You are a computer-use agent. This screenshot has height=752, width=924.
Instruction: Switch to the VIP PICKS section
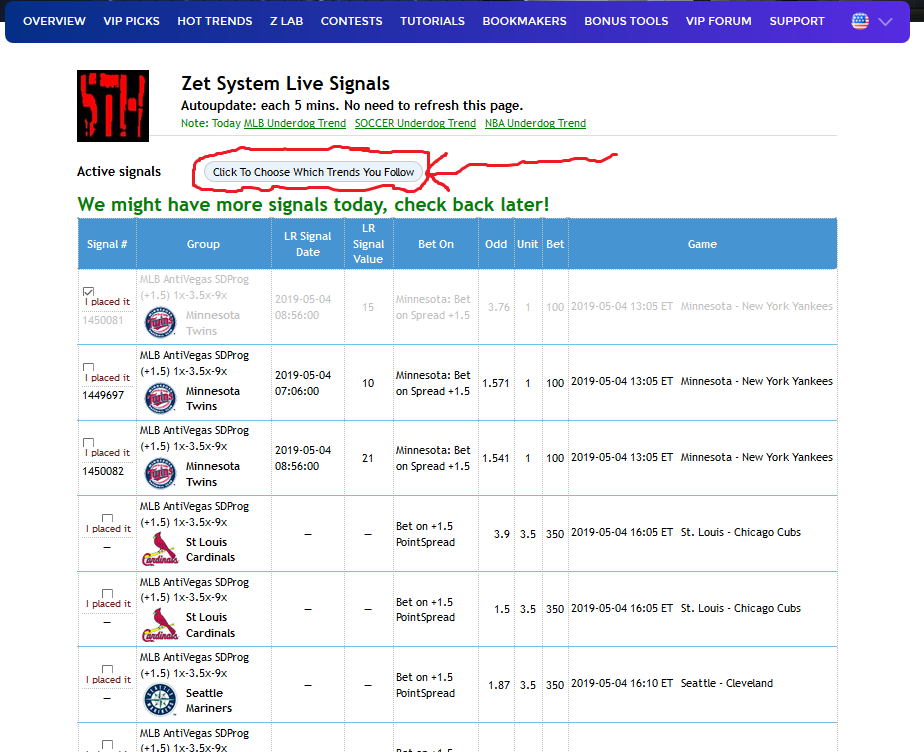point(131,20)
